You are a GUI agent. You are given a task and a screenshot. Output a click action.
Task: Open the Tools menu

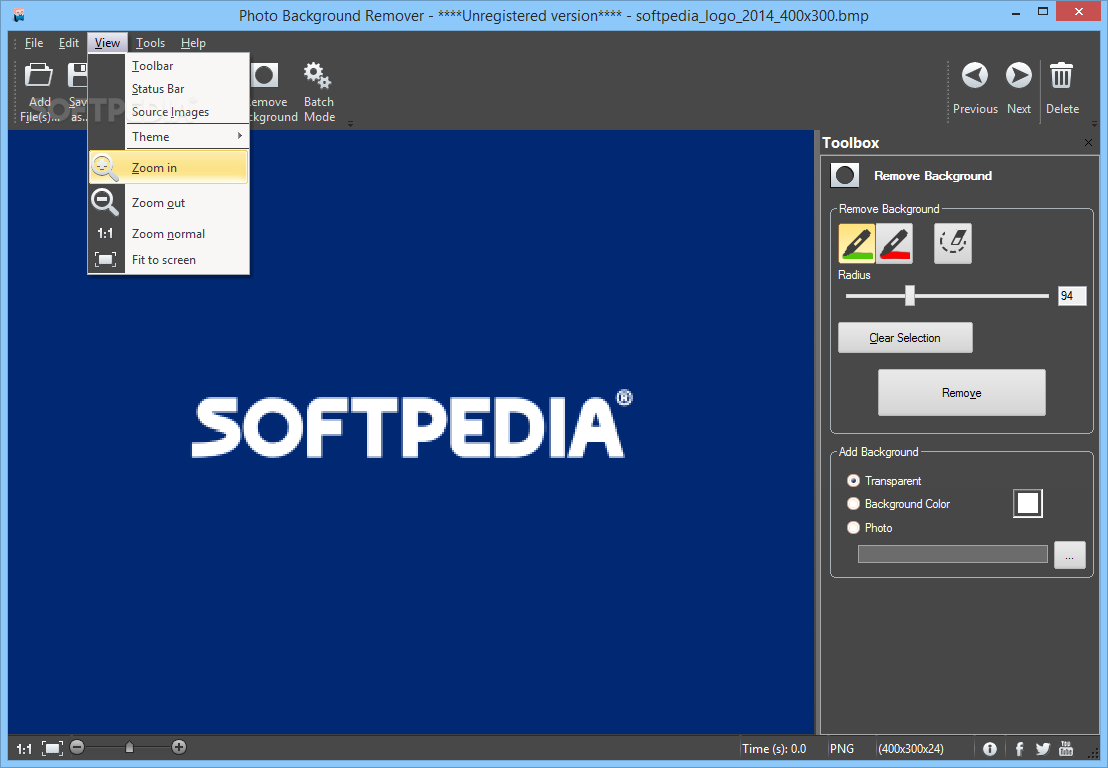click(151, 43)
